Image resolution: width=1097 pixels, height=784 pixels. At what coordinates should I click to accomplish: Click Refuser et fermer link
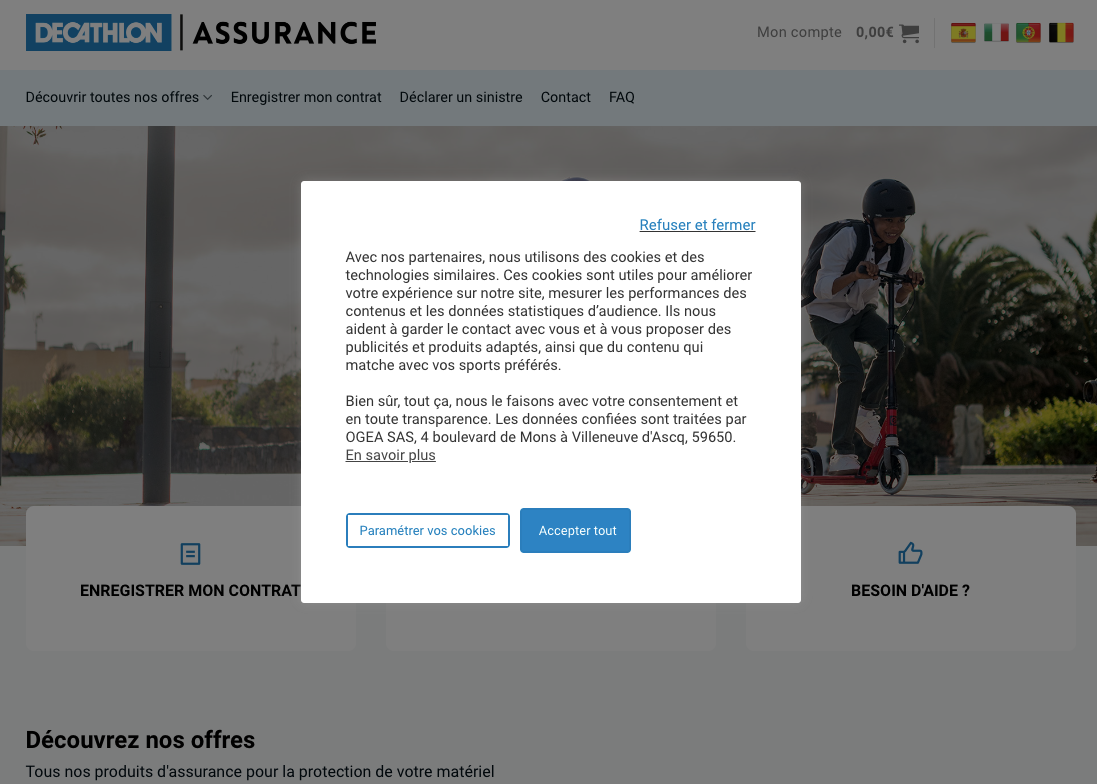click(698, 225)
